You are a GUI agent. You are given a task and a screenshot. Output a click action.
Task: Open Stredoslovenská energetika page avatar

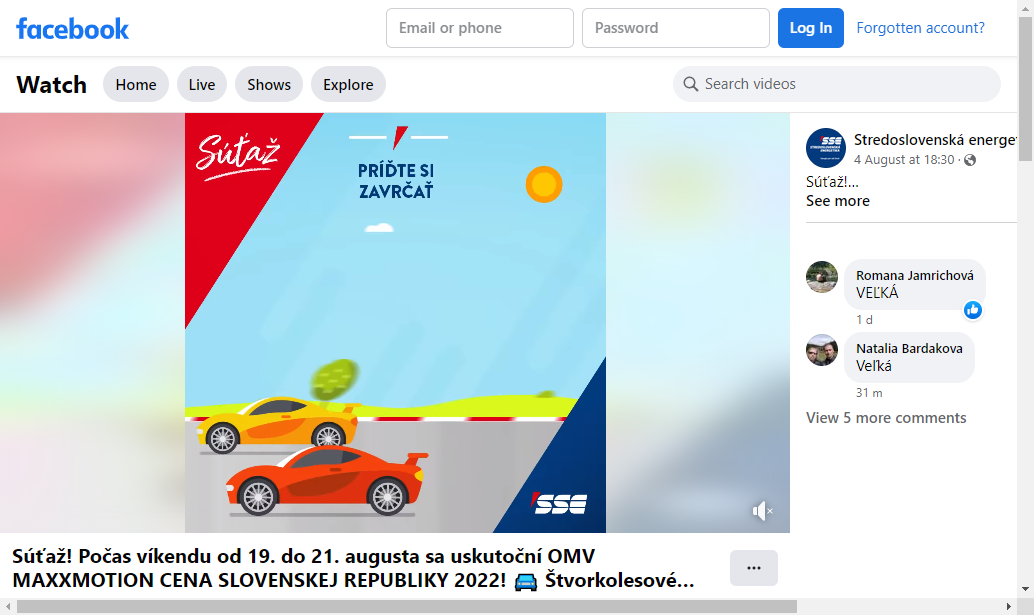pos(826,148)
